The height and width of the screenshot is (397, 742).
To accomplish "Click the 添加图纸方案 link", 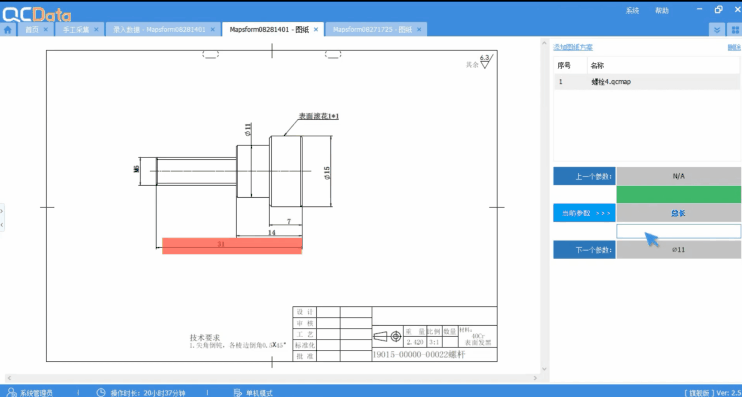I will [573, 47].
